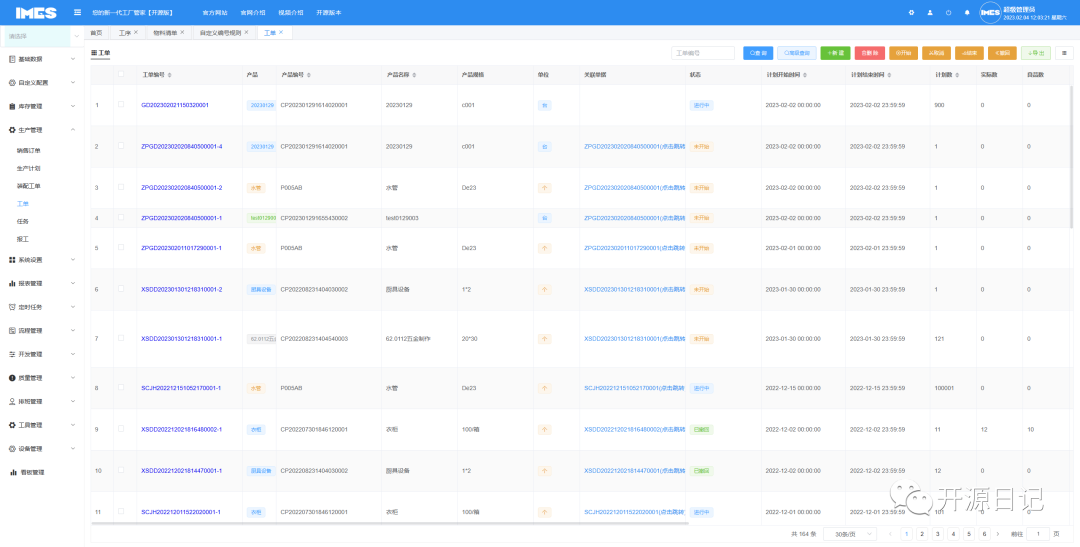Sort by 计划开始时间 column arrow
The height and width of the screenshot is (547, 1080).
(804, 74)
